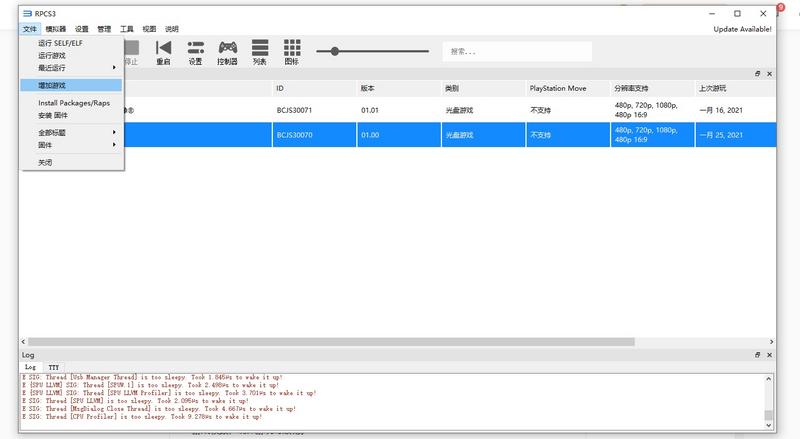
Task: Click in the 搜索 search field
Action: [517, 52]
